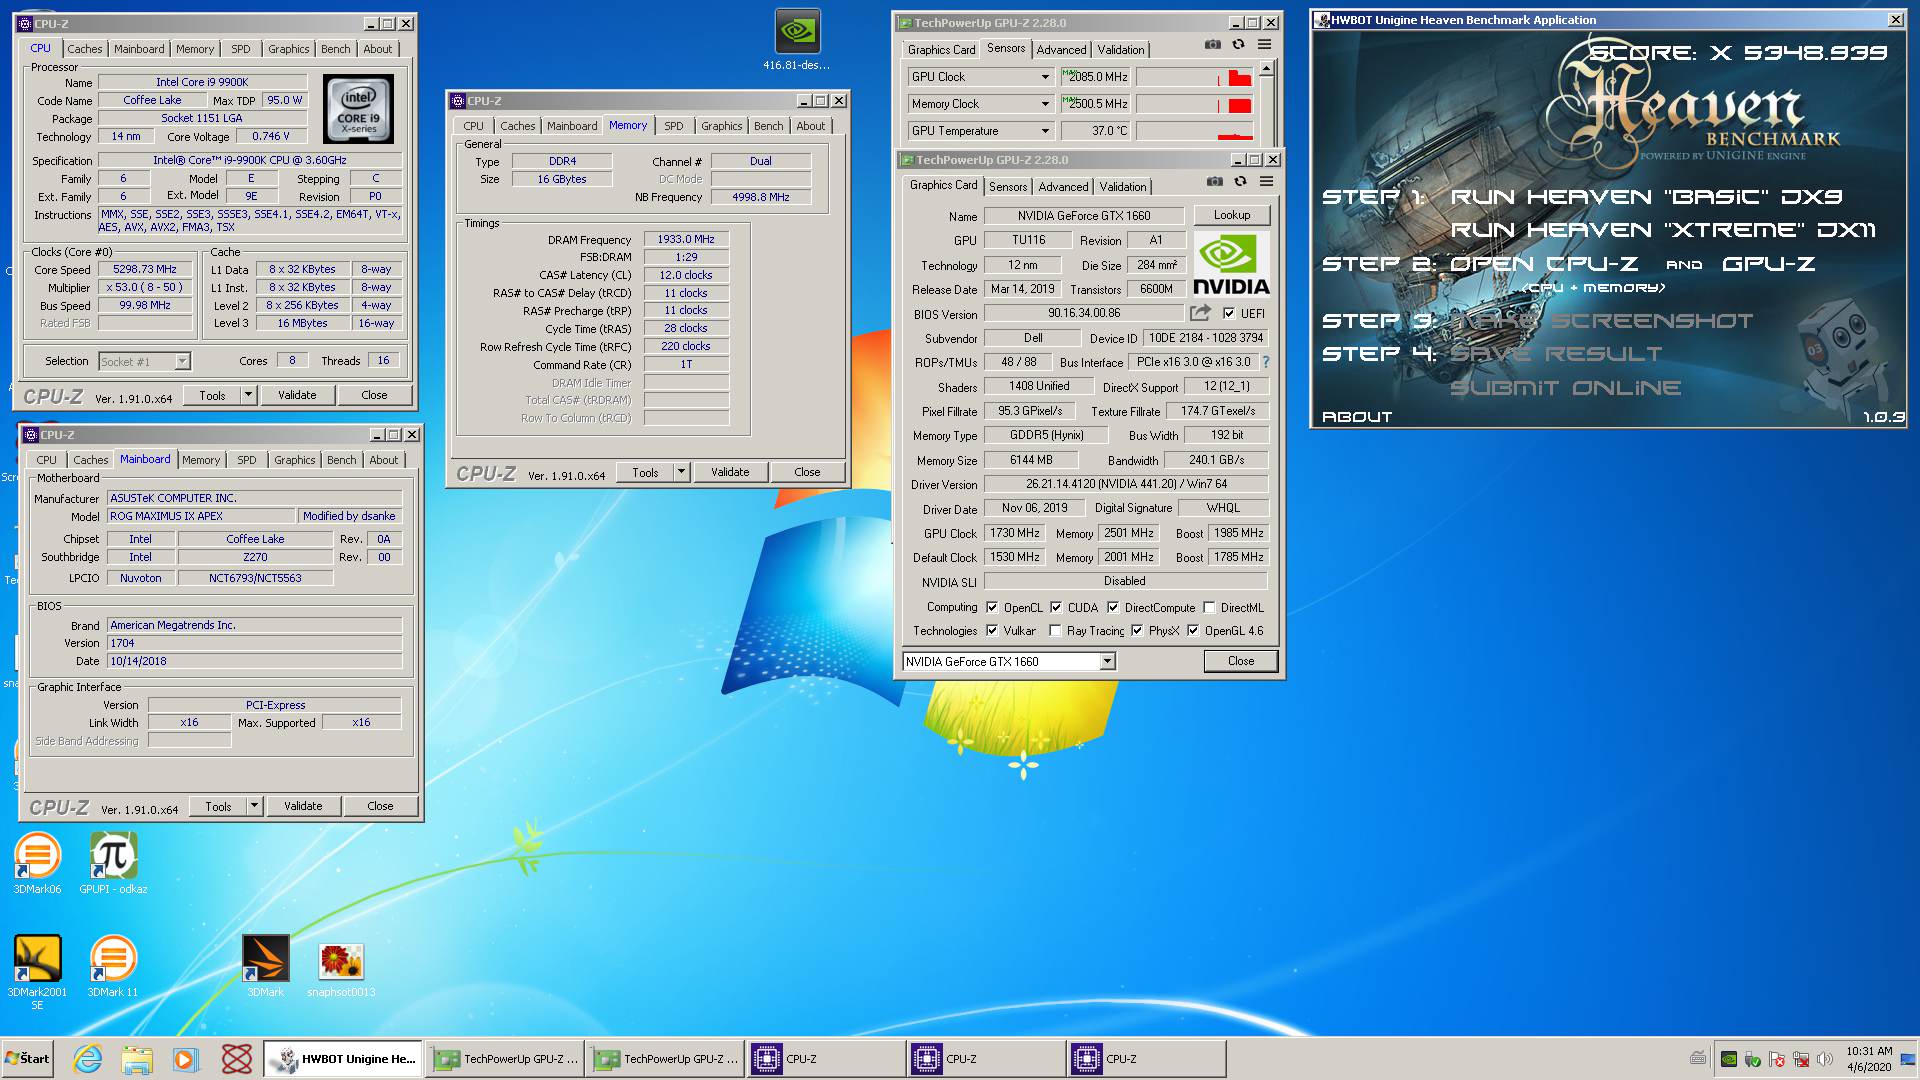The height and width of the screenshot is (1080, 1920).
Task: Open the GPU Temperature sensor dropdown
Action: (1045, 131)
